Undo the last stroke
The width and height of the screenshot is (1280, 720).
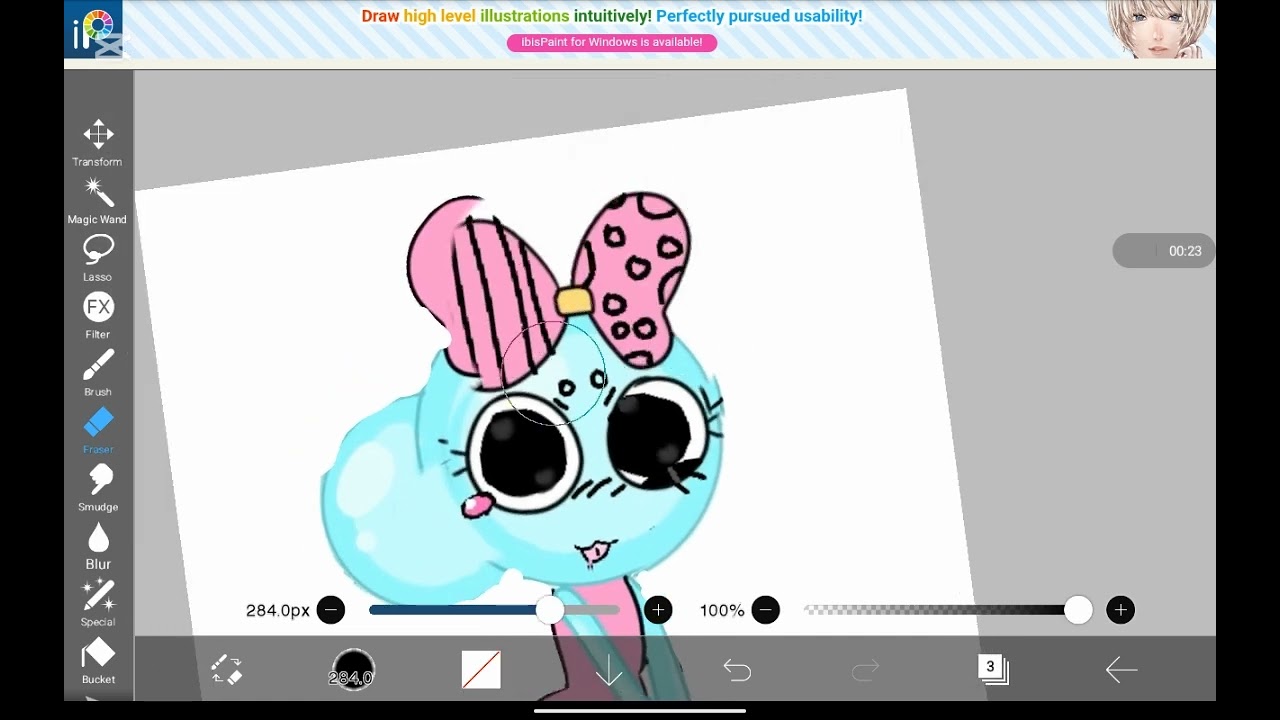[737, 670]
